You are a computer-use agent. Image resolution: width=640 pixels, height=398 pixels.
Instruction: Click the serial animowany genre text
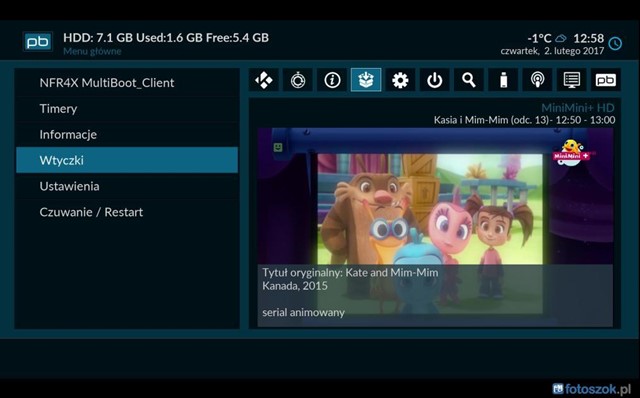click(x=304, y=313)
